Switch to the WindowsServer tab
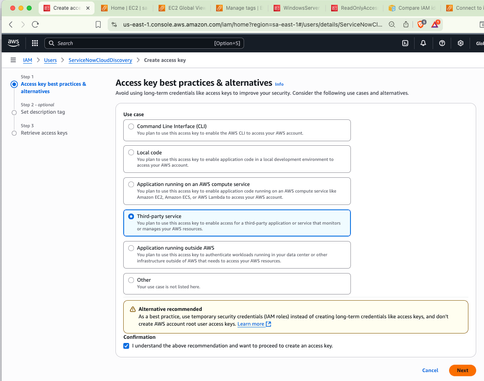484x381 pixels. (x=297, y=8)
